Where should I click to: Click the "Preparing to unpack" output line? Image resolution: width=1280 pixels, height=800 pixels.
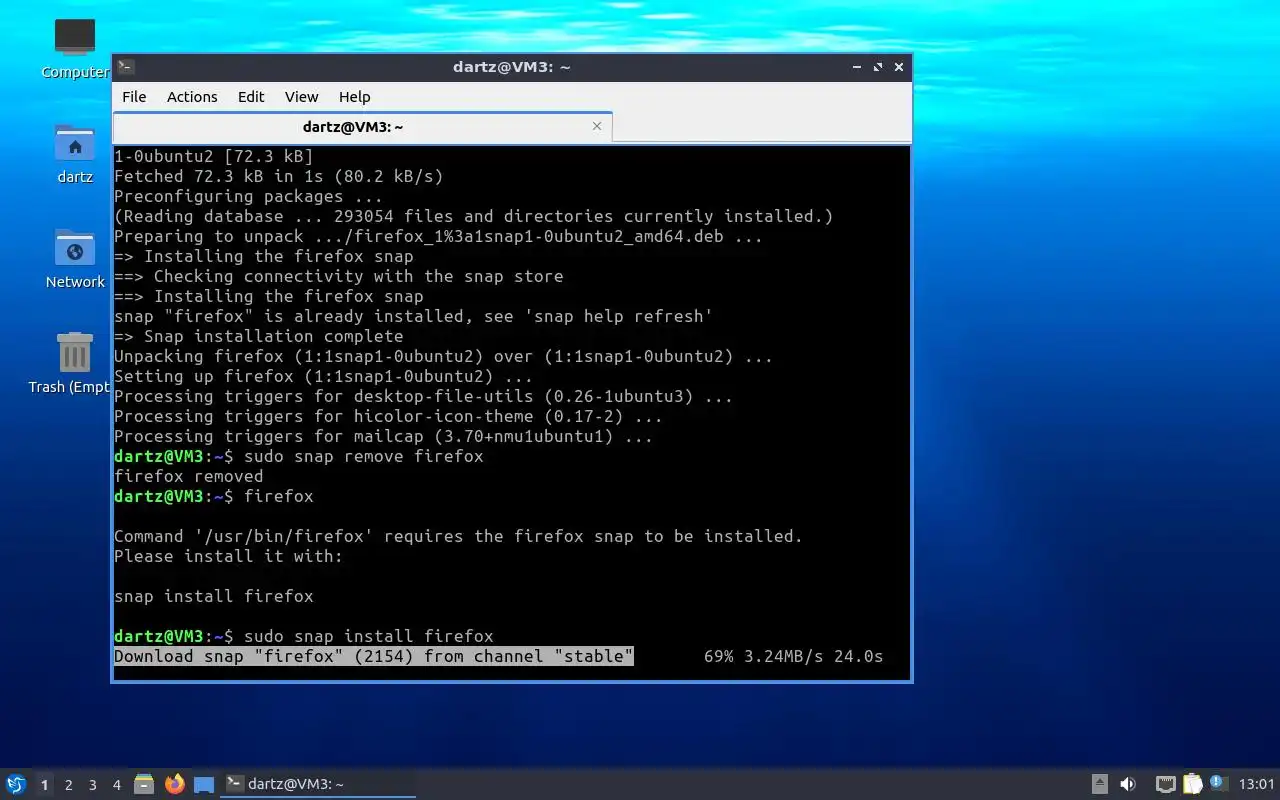439,236
